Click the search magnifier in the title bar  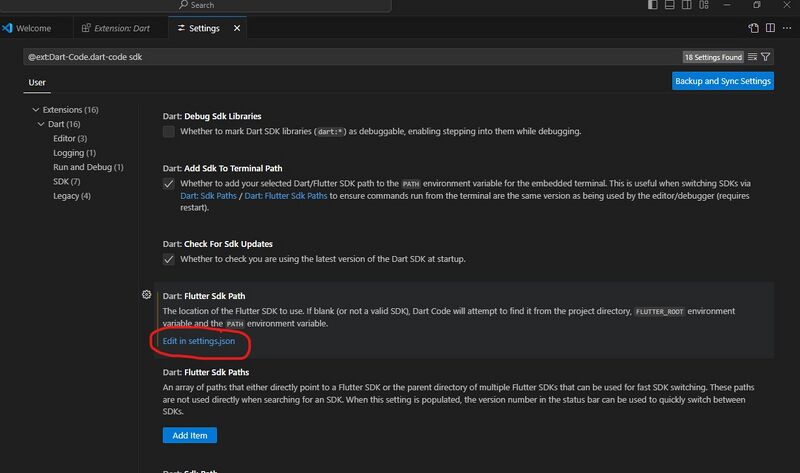[183, 5]
